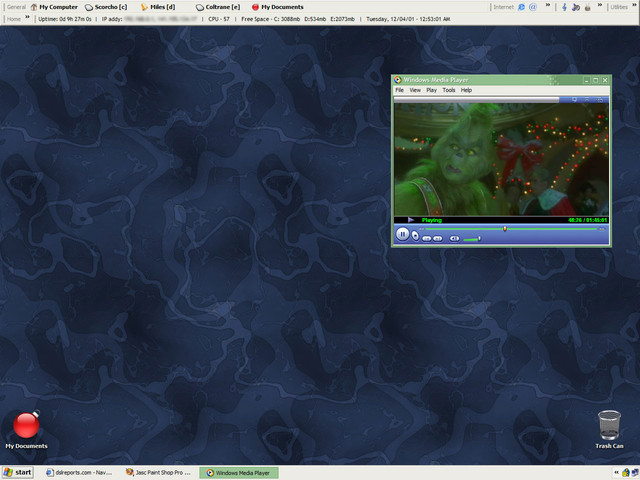Click the Windows Media Player taskbar button
The height and width of the screenshot is (480, 640).
tap(239, 473)
